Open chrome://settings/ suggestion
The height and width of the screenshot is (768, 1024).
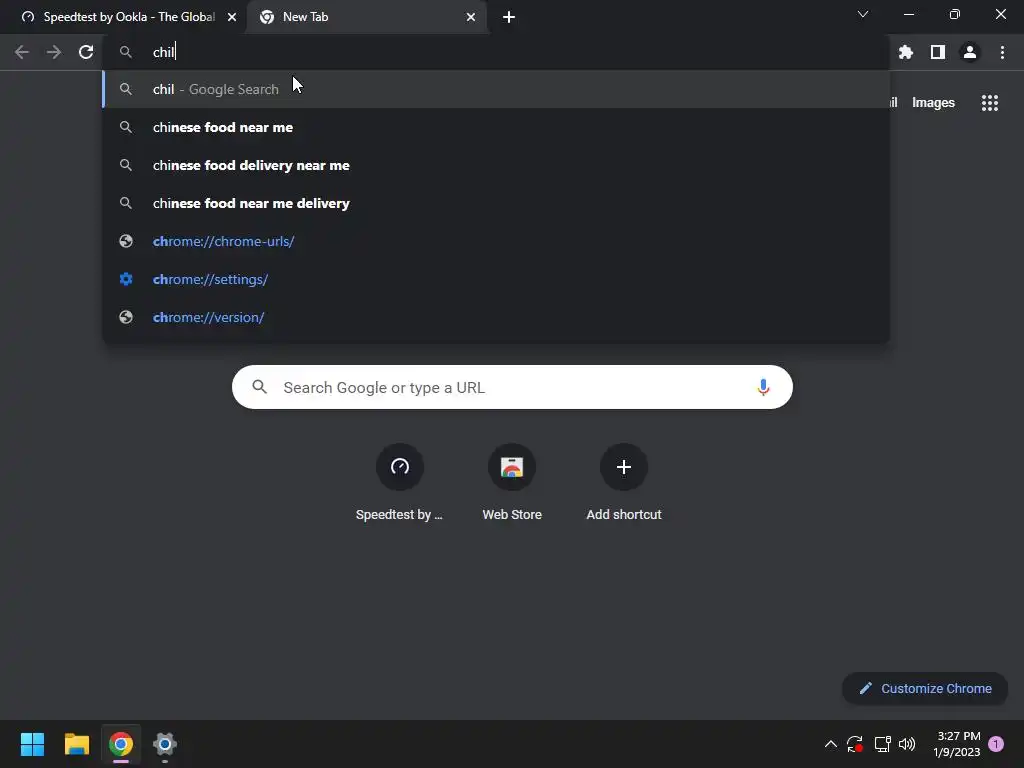pyautogui.click(x=496, y=279)
